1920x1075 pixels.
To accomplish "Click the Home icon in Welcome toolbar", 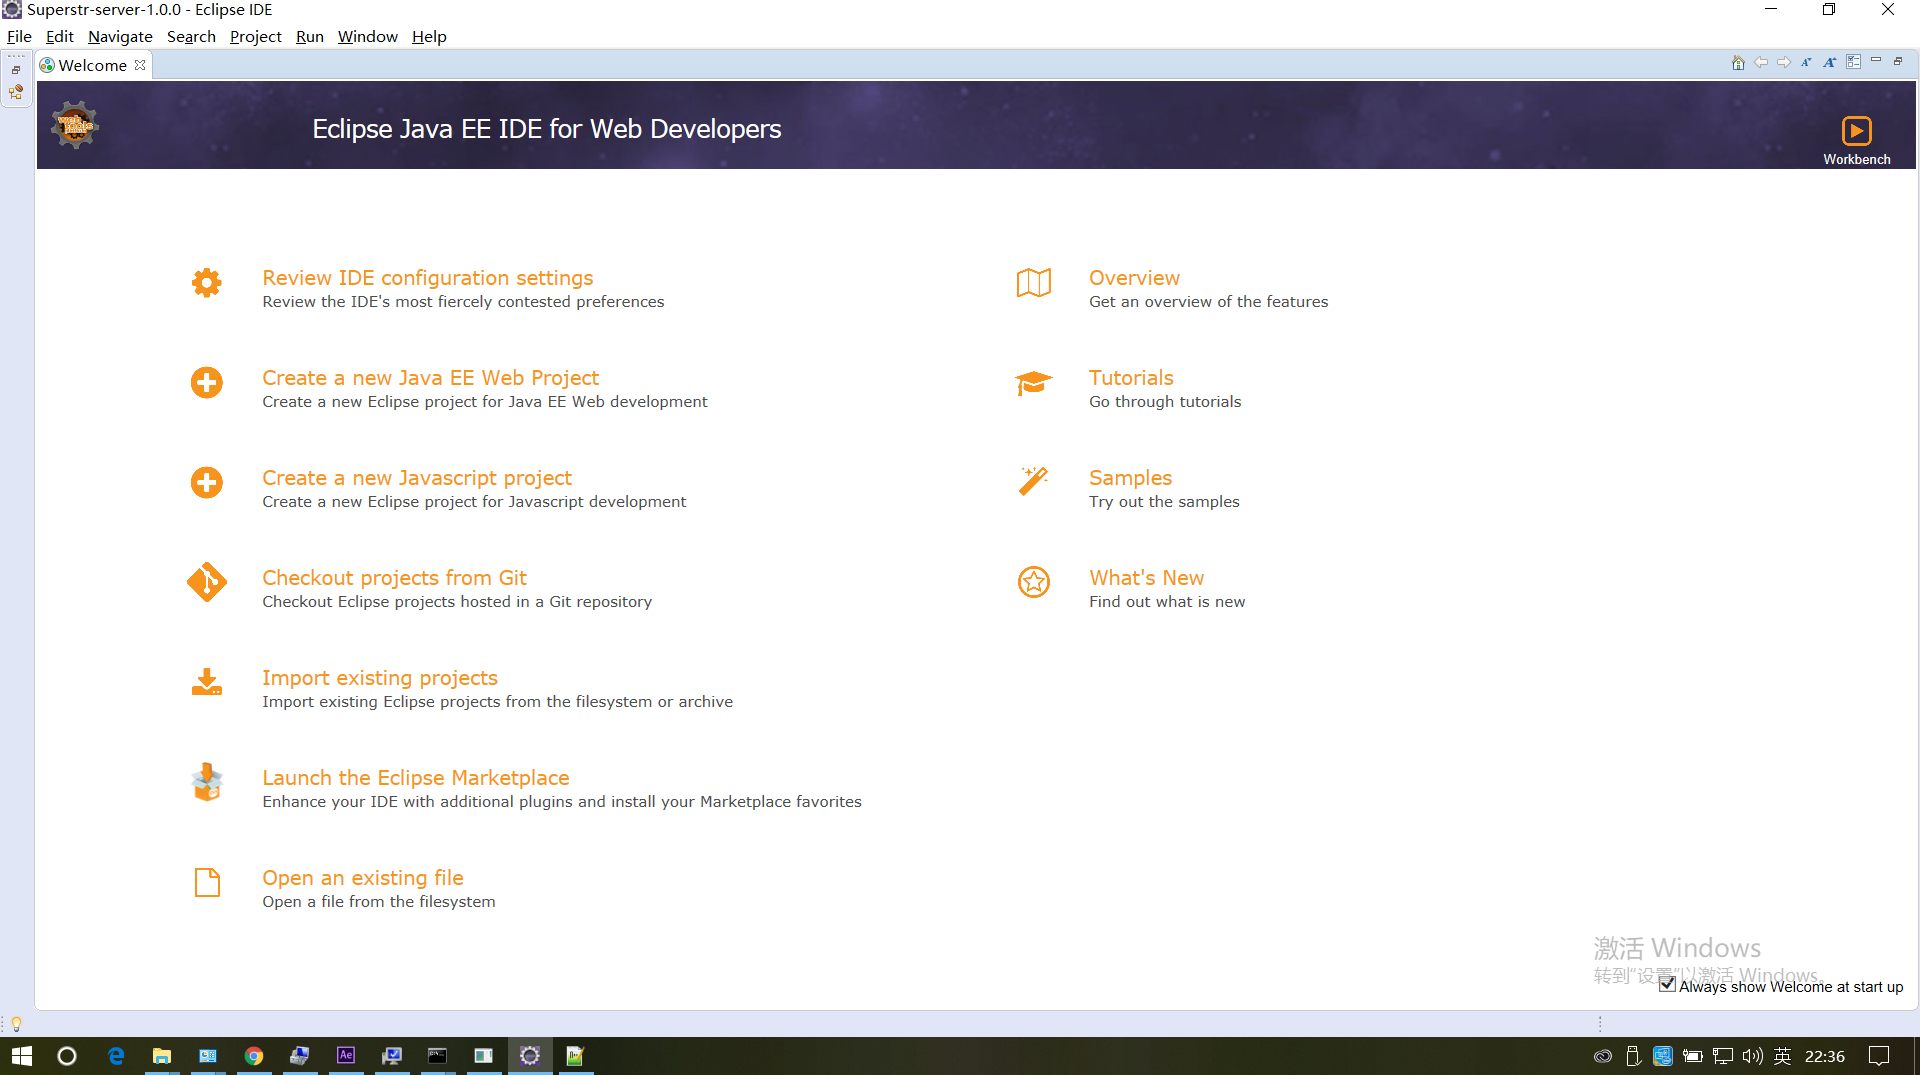I will tap(1738, 62).
